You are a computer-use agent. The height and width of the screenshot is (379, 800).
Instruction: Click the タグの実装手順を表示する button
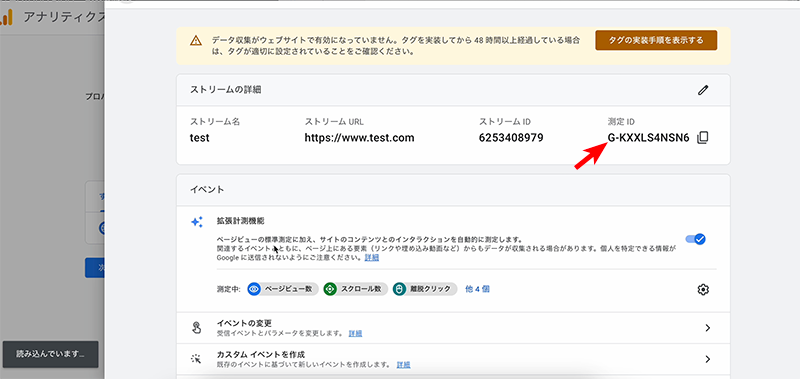coord(656,40)
